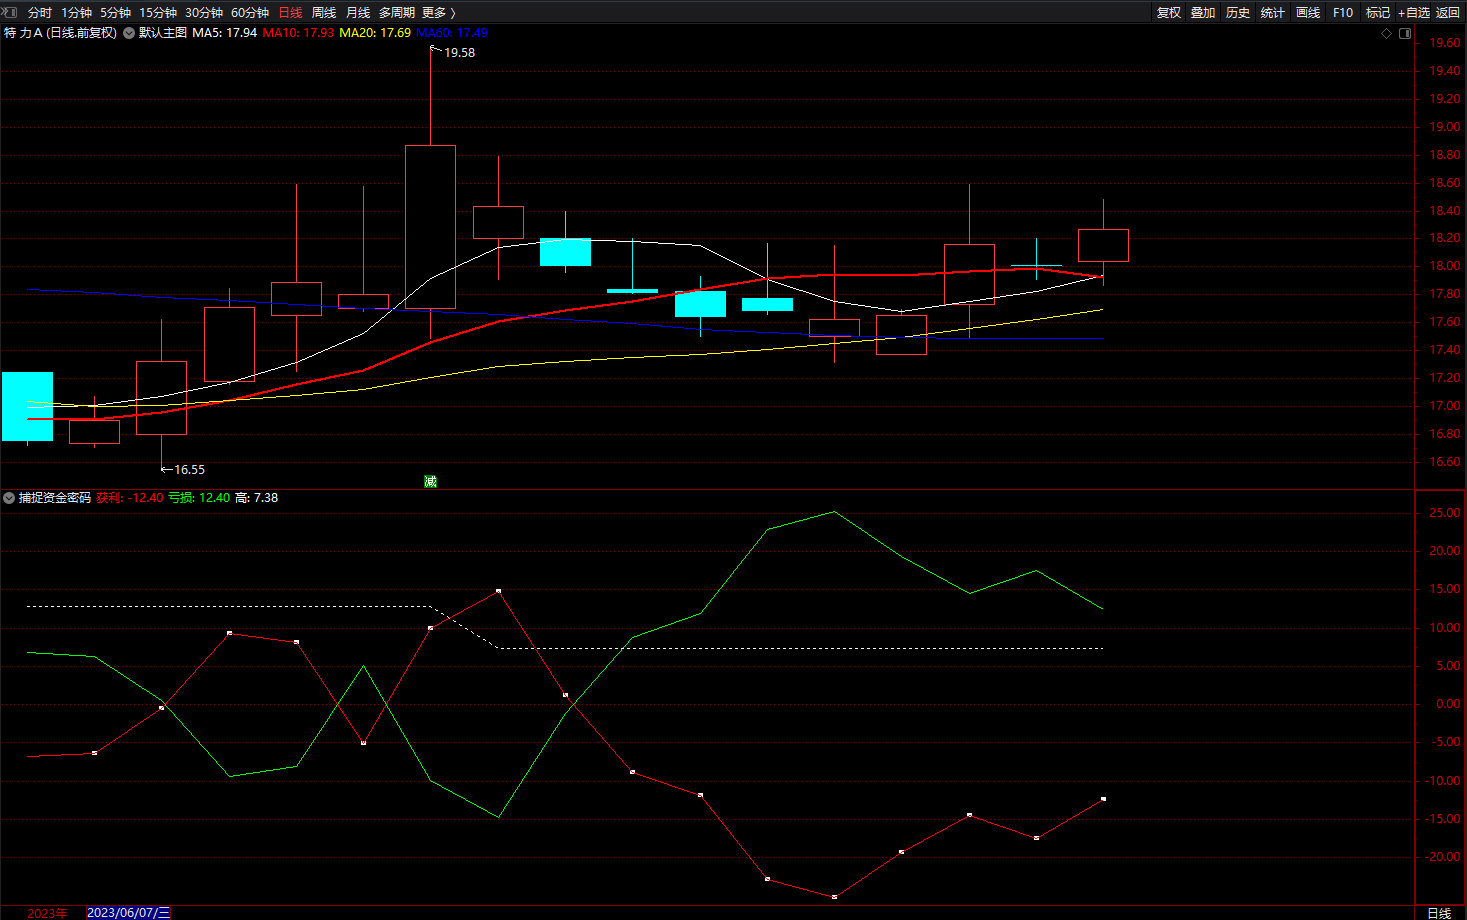Open the 更多 periods expander
1467x920 pixels.
pos(438,12)
